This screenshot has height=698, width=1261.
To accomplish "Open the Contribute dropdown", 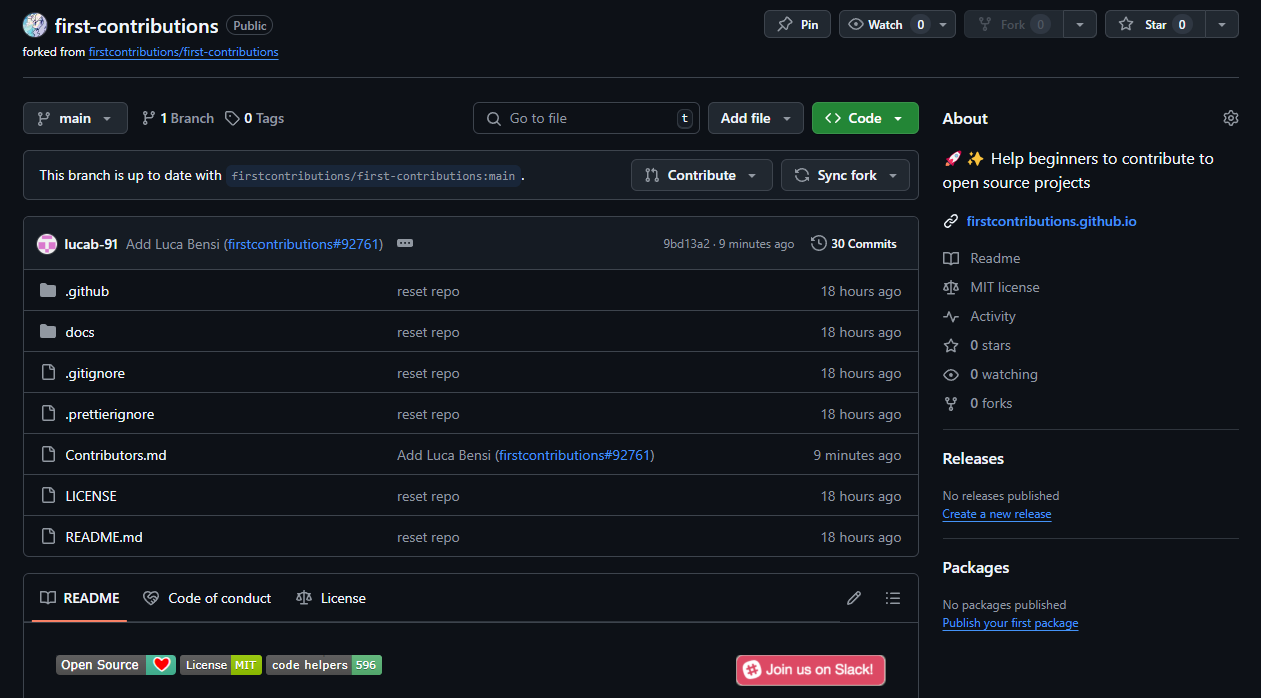I will (x=701, y=175).
